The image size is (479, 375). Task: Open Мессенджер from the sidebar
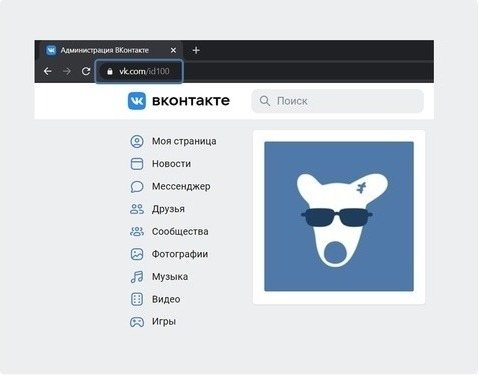tap(181, 187)
